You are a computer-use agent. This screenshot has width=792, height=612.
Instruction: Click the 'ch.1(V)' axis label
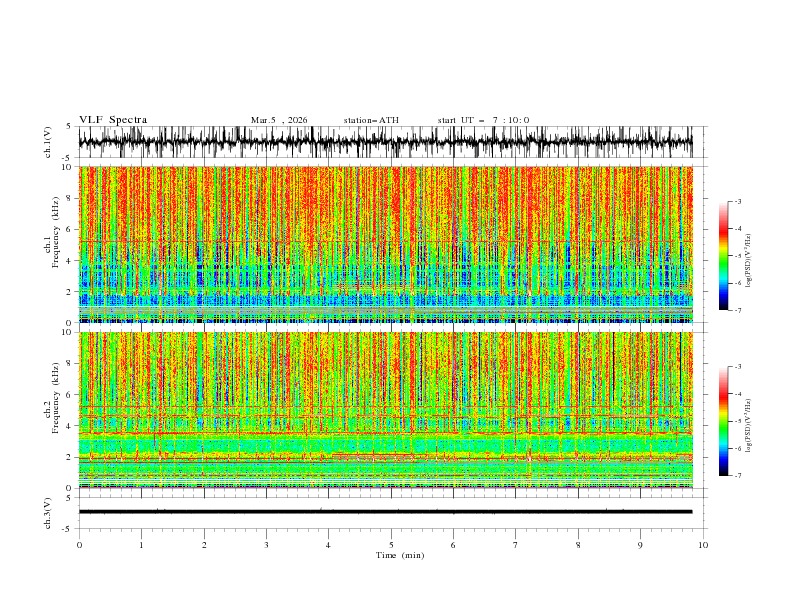48,142
